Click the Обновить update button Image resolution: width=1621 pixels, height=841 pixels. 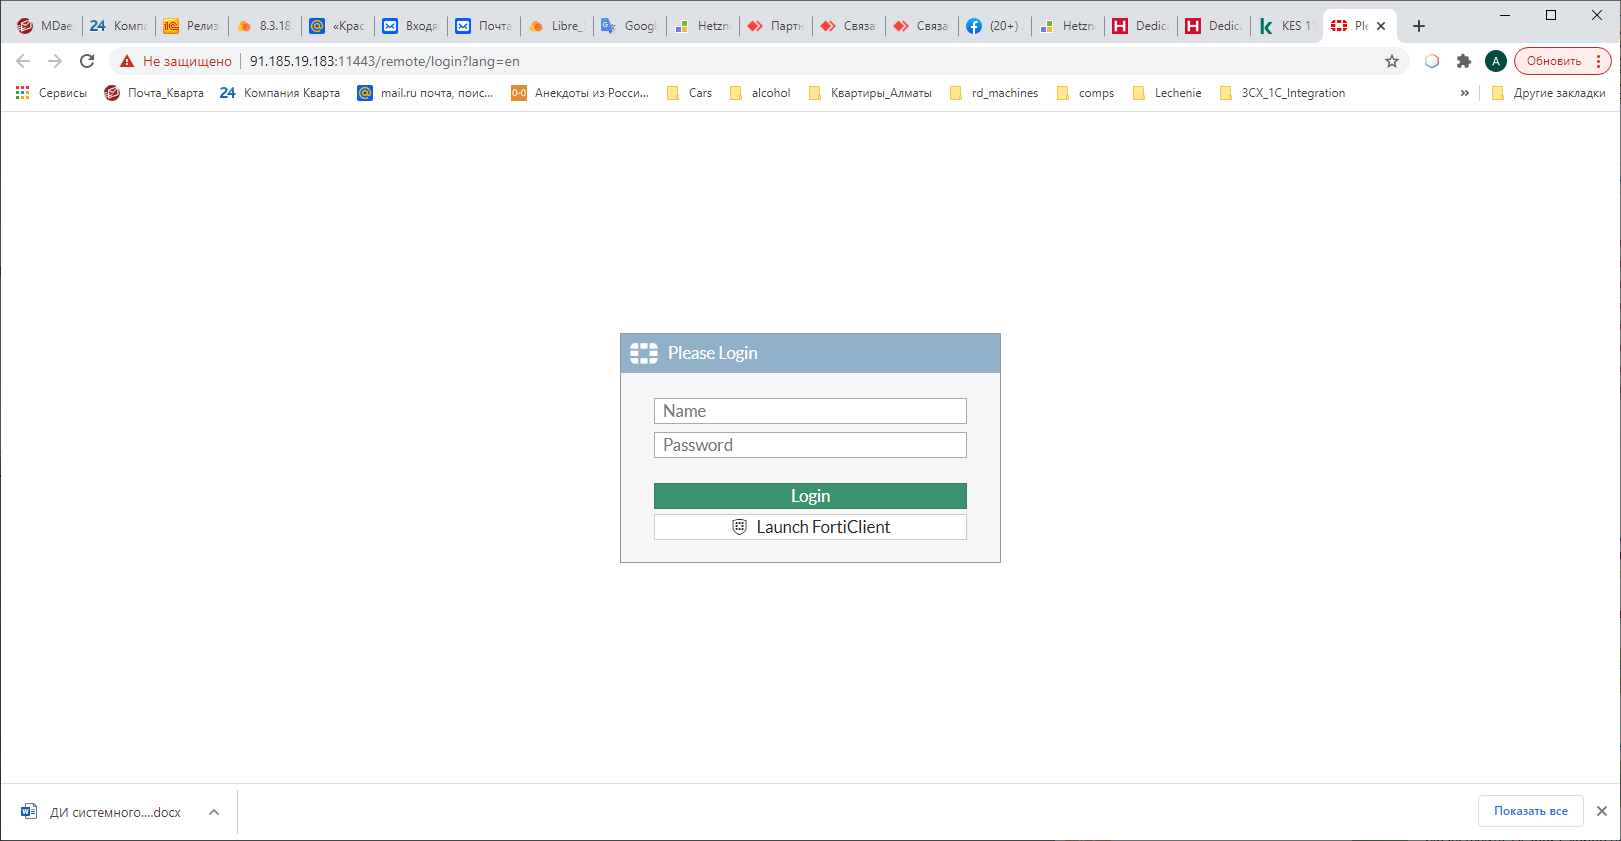point(1562,61)
